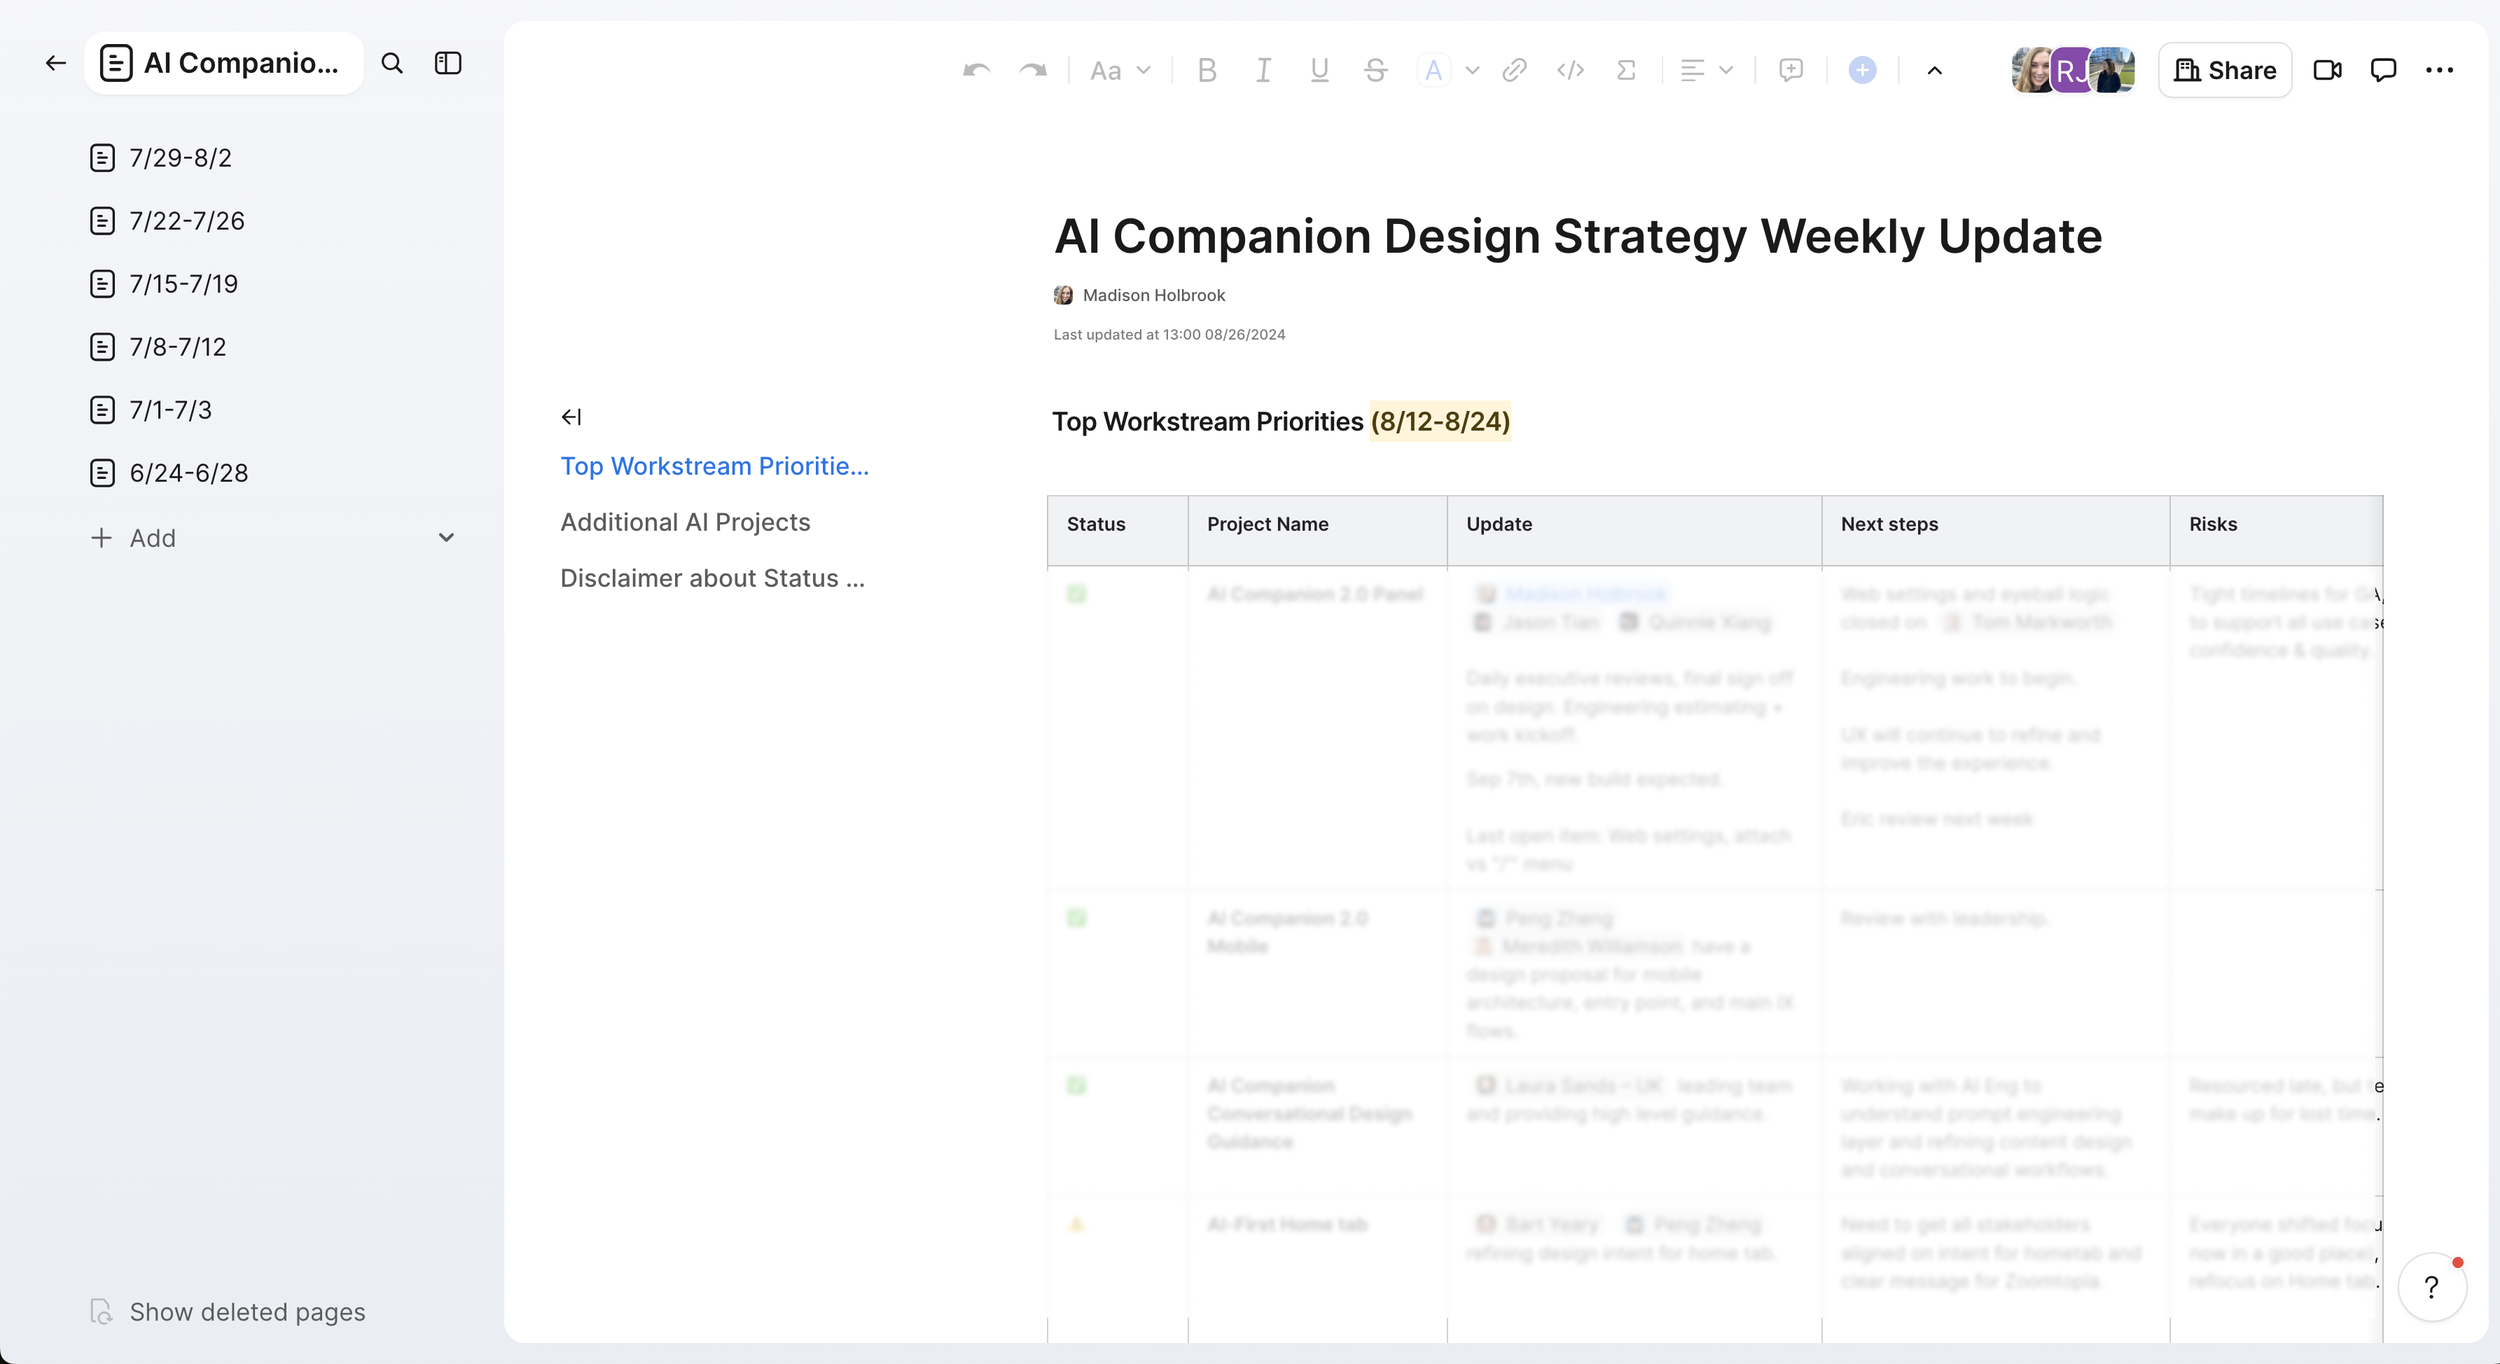
Task: Open the 7/22-7/26 page in the sidebar
Action: click(187, 221)
